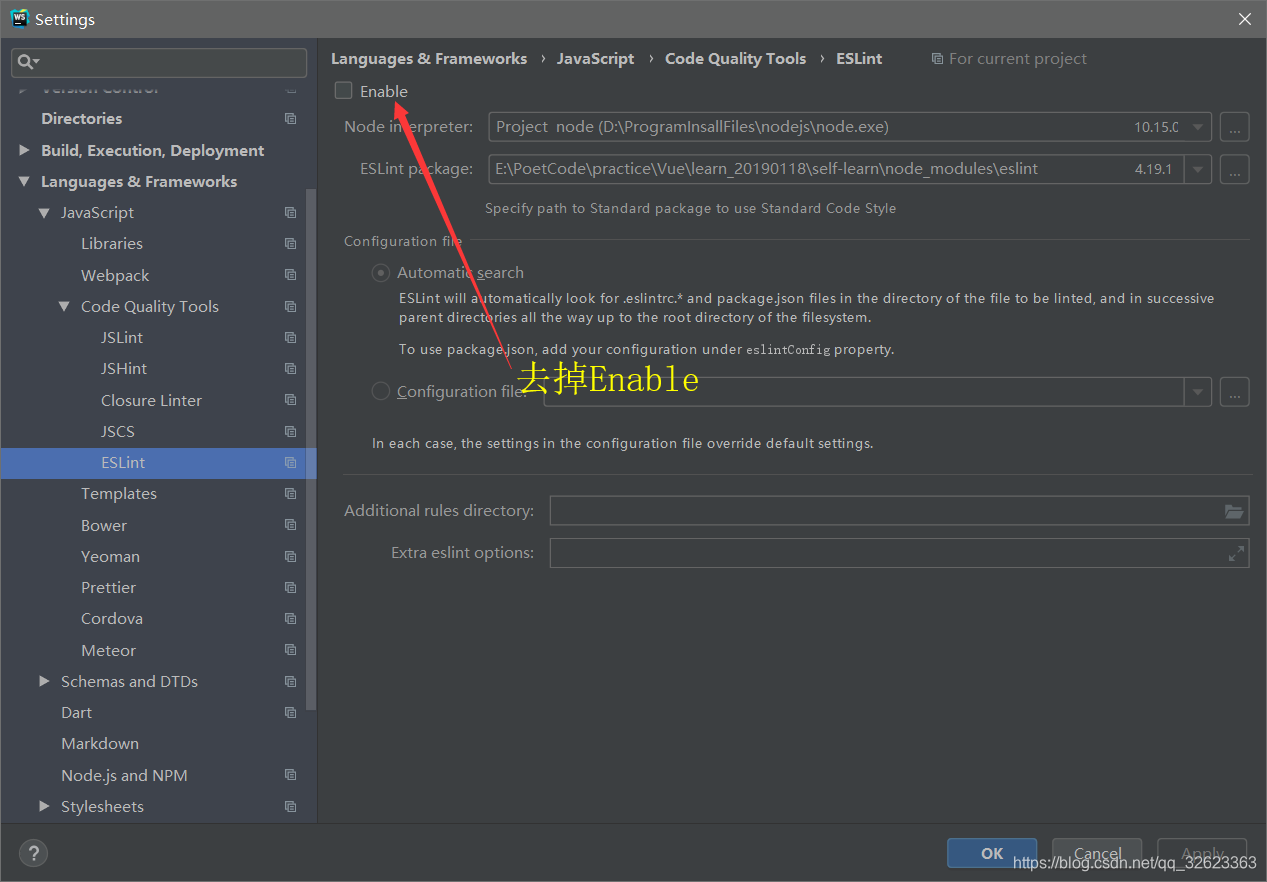1267x882 pixels.
Task: Expand the Extra eslint options field
Action: (x=1236, y=553)
